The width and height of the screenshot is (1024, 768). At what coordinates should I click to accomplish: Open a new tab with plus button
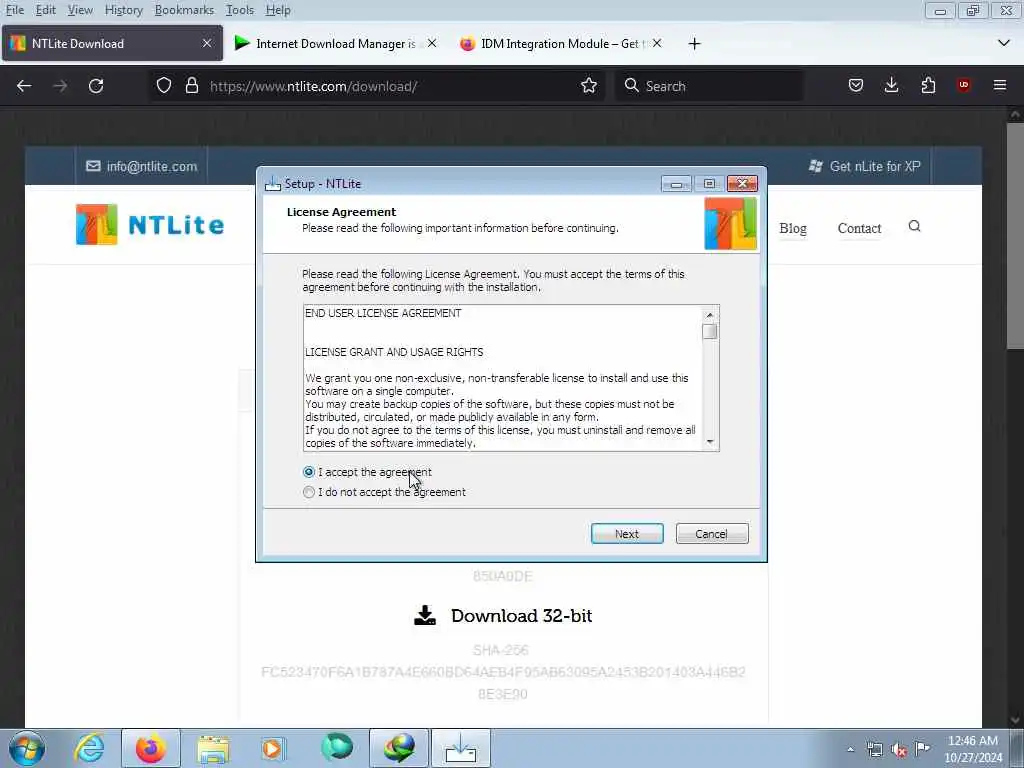coord(694,44)
